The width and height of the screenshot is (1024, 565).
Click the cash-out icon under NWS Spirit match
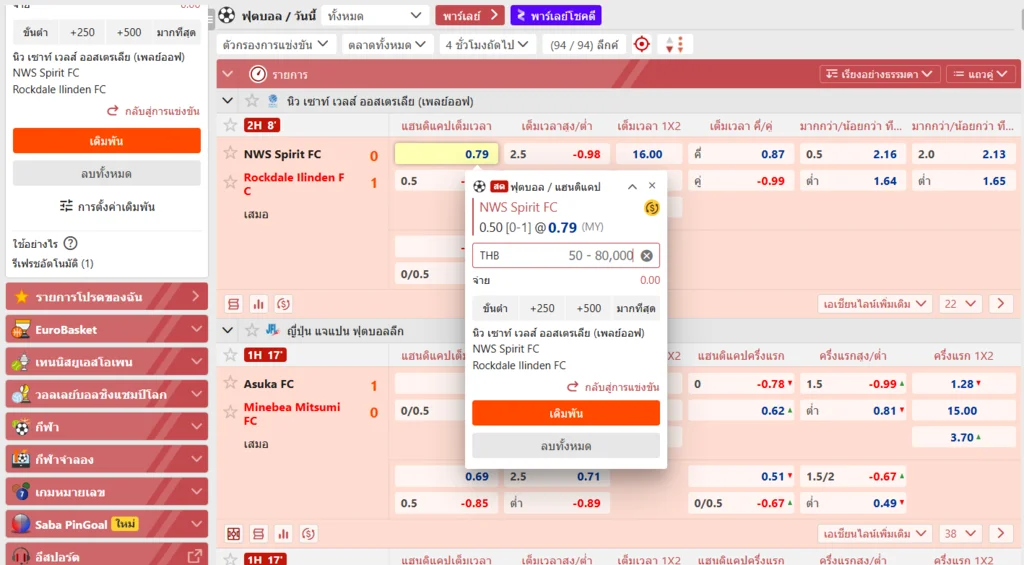(283, 304)
